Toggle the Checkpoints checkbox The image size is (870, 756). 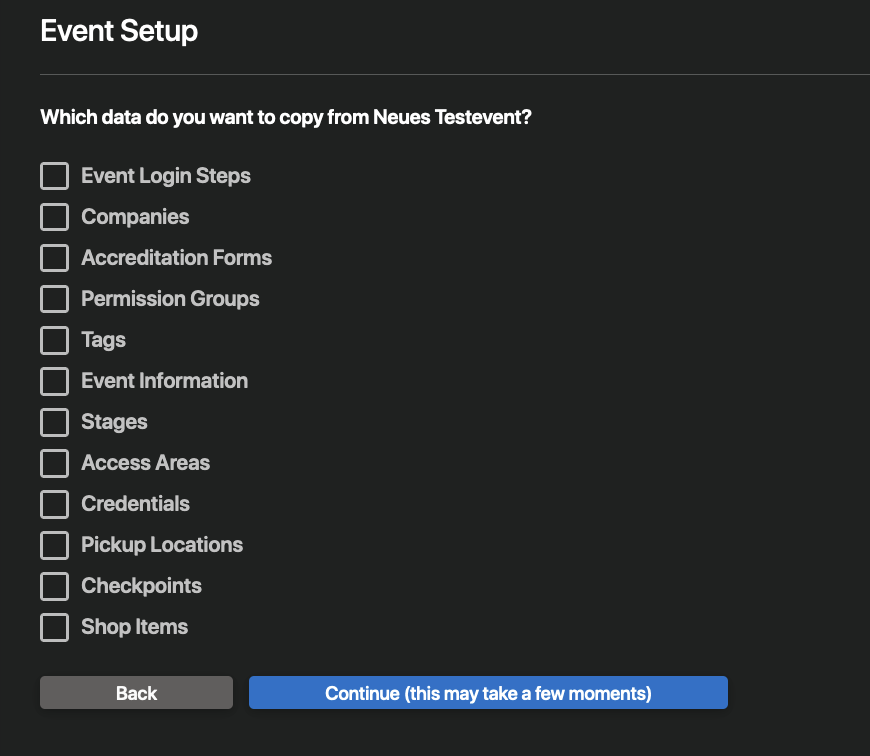pos(54,586)
